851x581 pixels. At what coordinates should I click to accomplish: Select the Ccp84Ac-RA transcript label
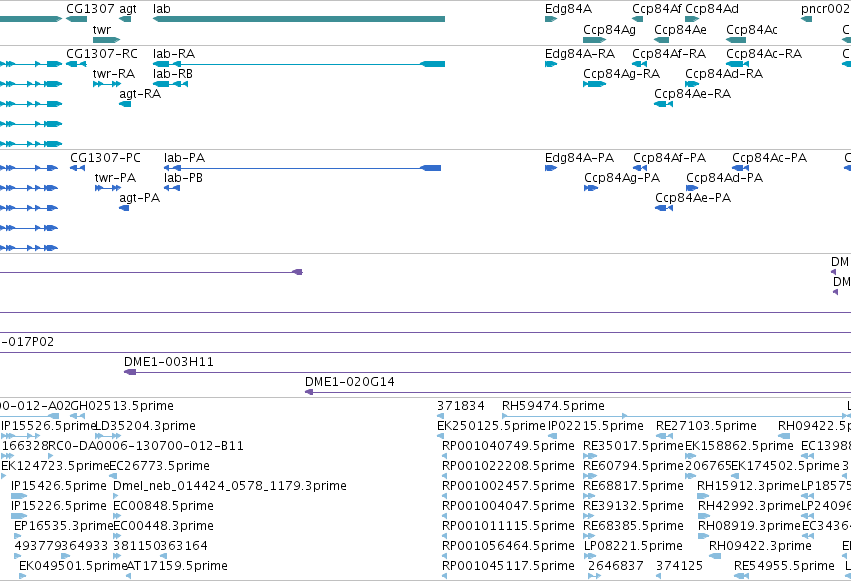pyautogui.click(x=764, y=54)
